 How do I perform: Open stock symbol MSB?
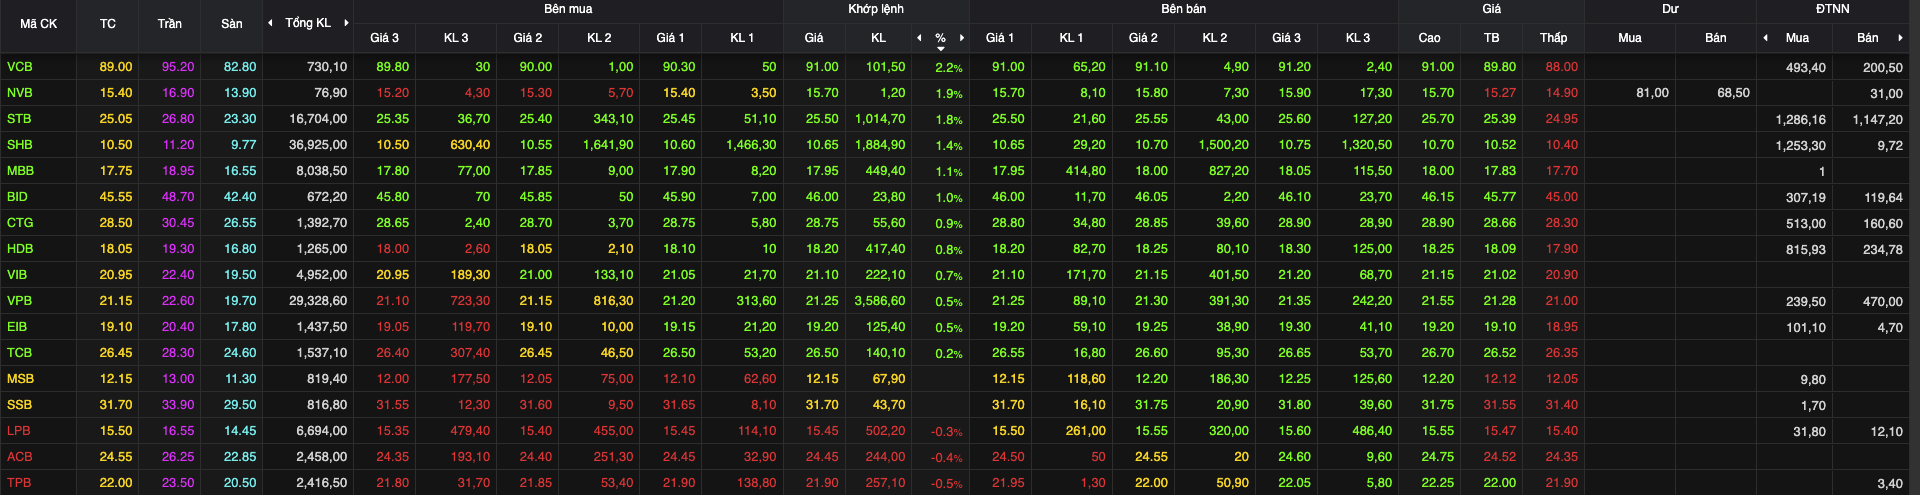(x=20, y=379)
